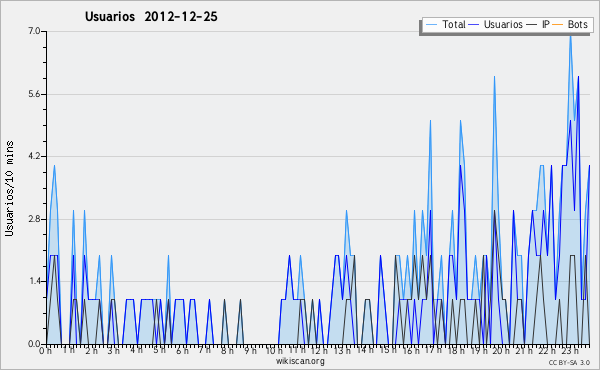Select the Bots legend label

click(578, 24)
